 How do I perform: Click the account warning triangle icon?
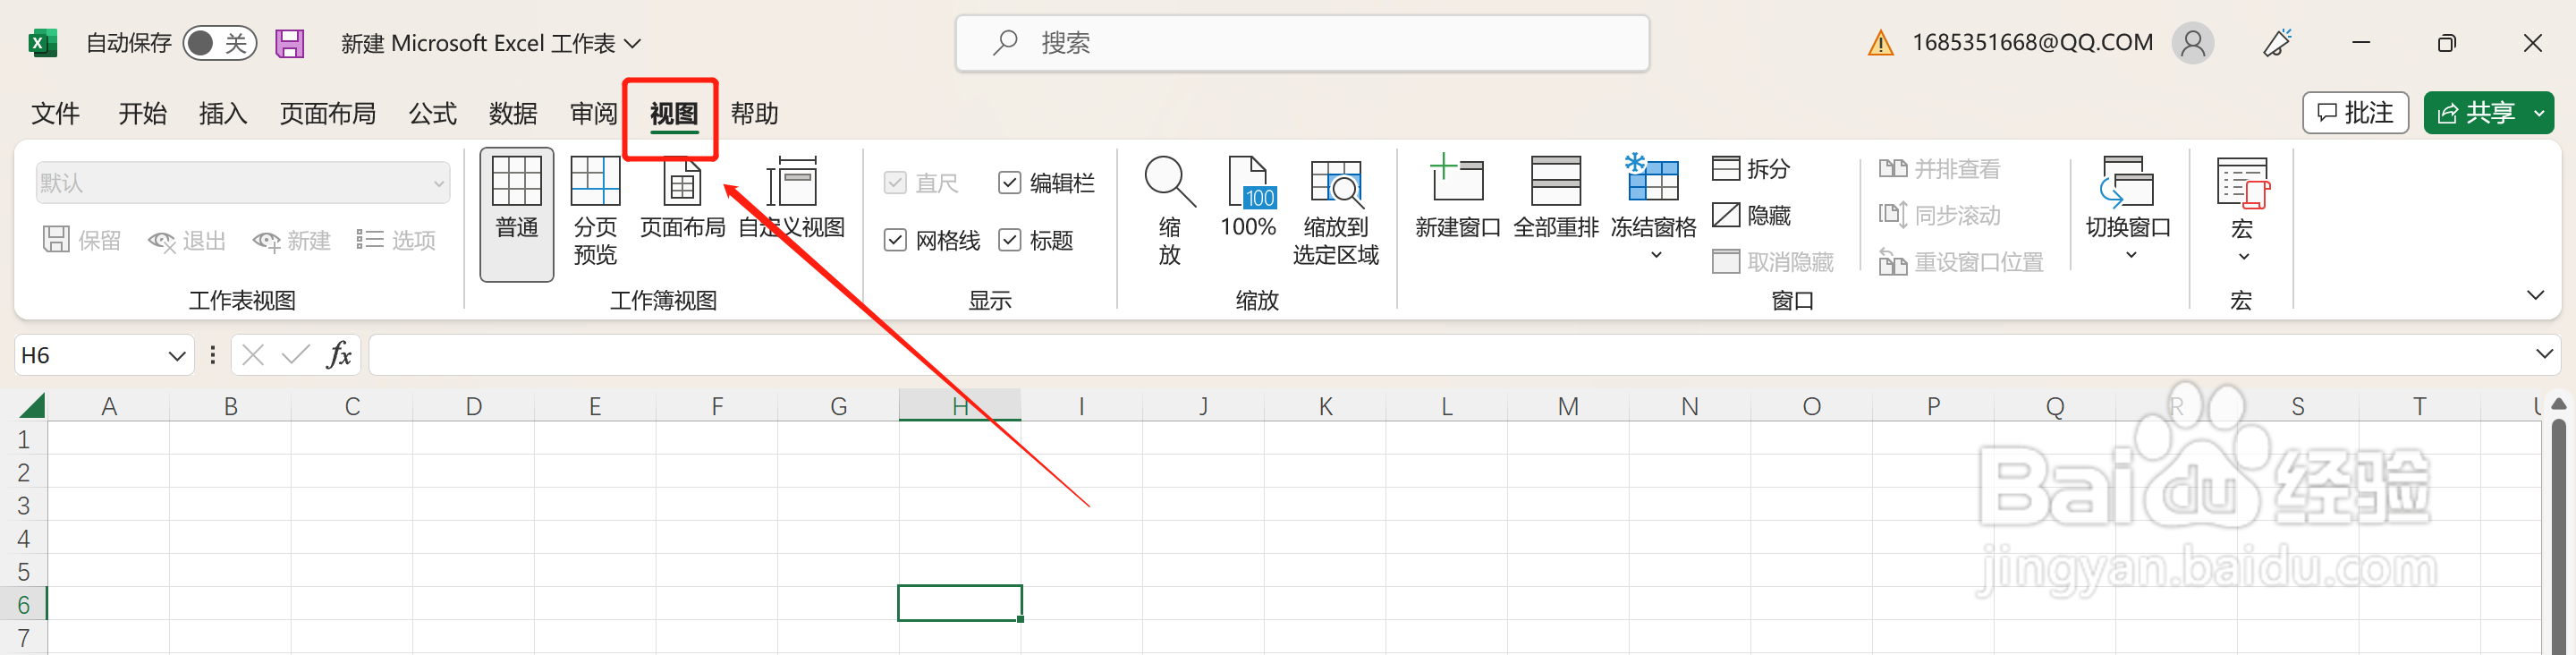(x=1881, y=43)
